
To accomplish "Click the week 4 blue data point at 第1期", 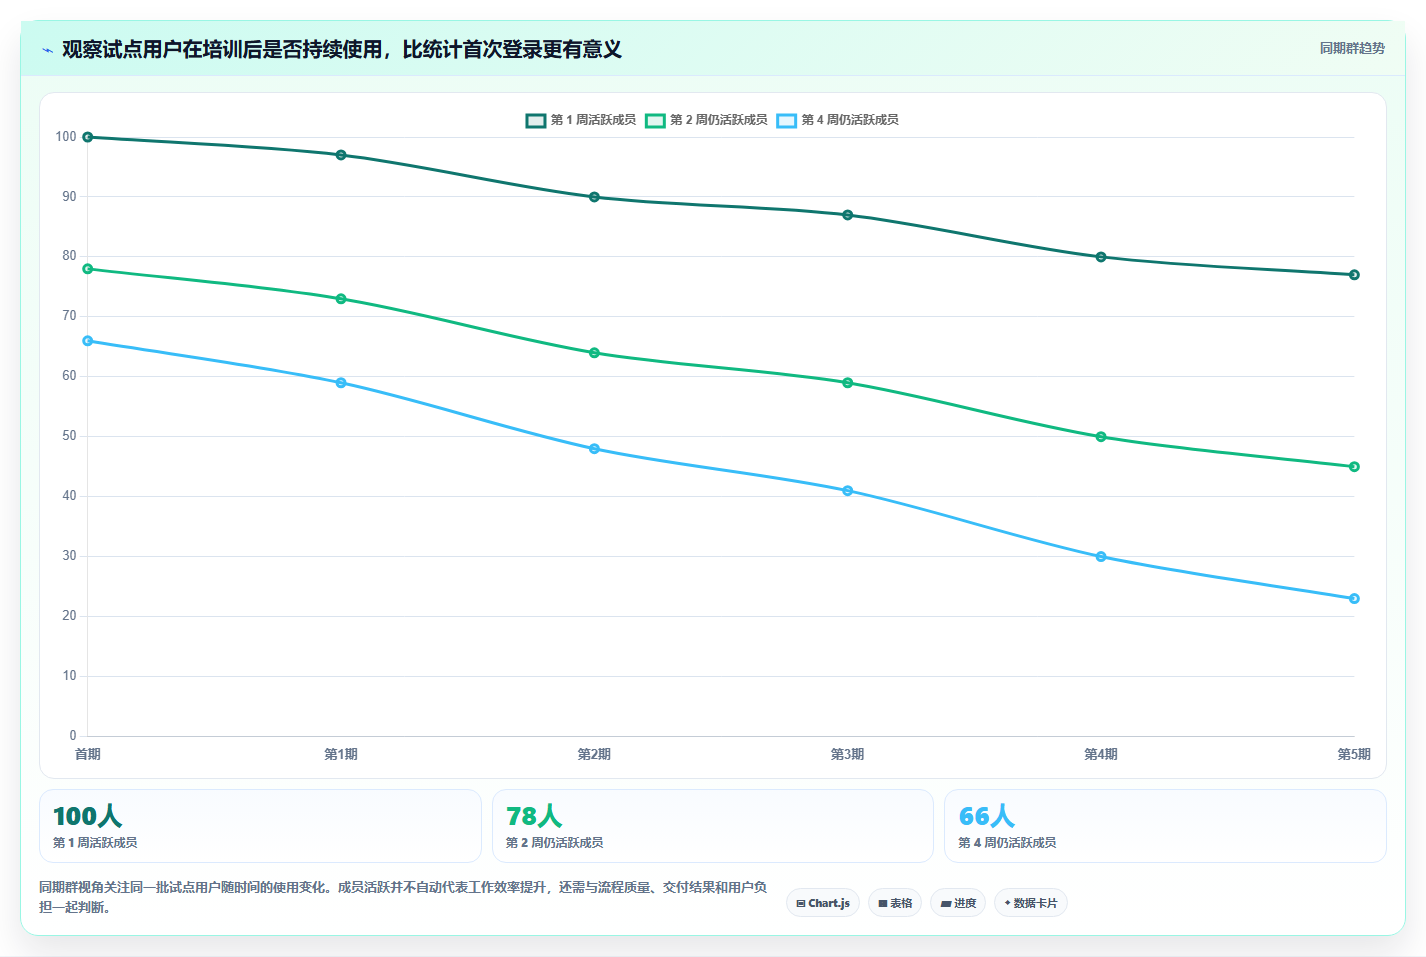I will click(x=341, y=383).
